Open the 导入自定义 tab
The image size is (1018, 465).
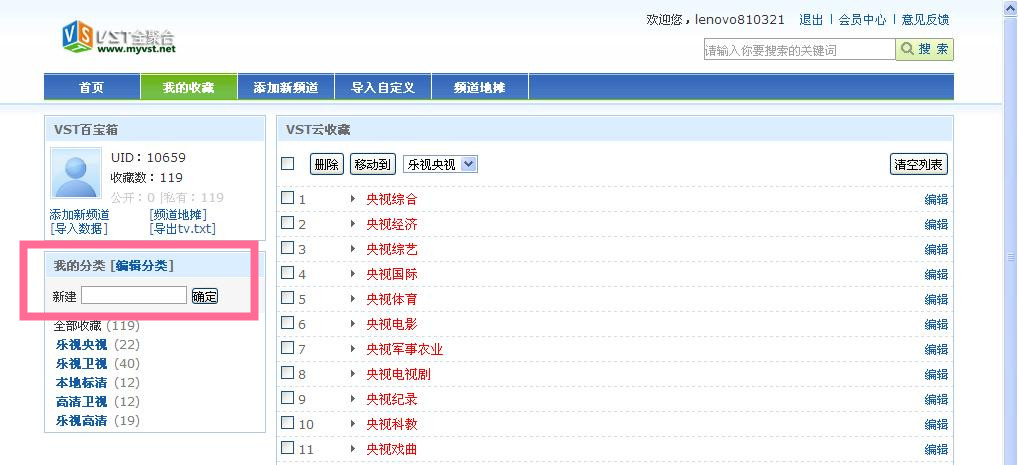click(383, 87)
